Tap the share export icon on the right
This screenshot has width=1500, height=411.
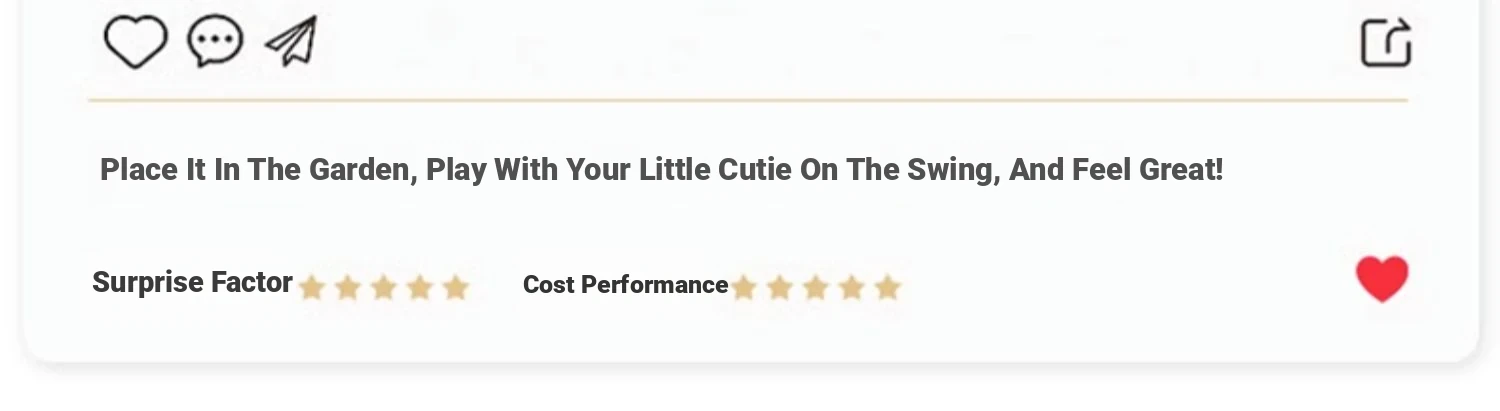pos(1386,43)
